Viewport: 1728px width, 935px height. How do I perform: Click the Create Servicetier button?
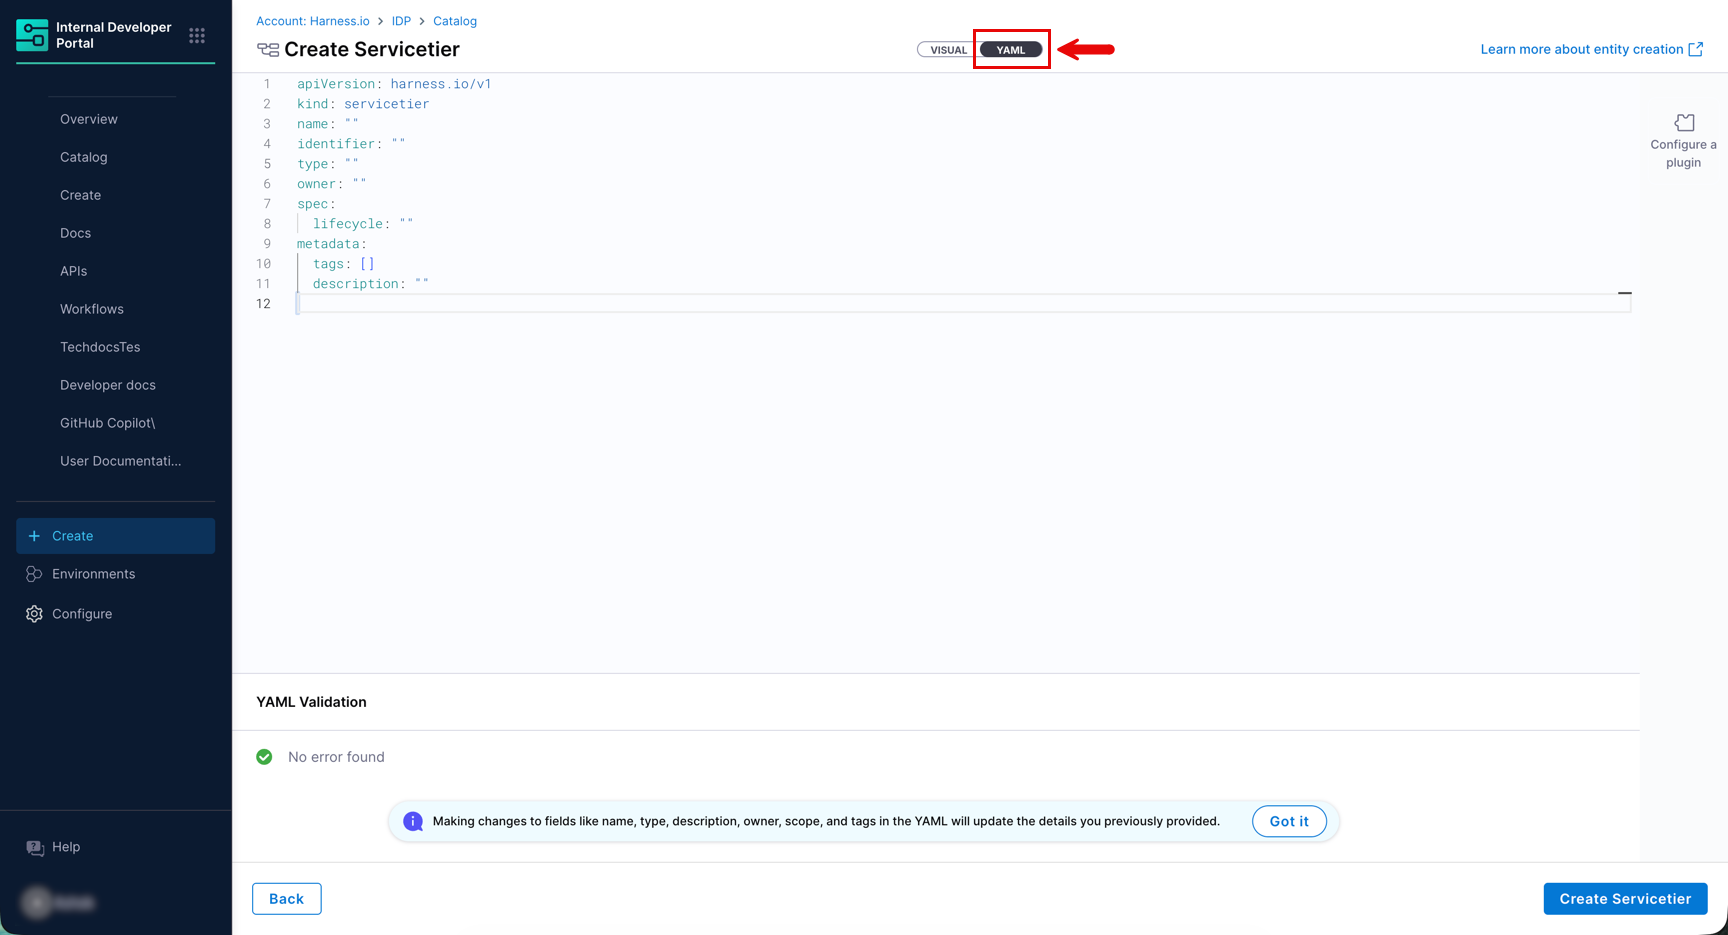(x=1624, y=898)
